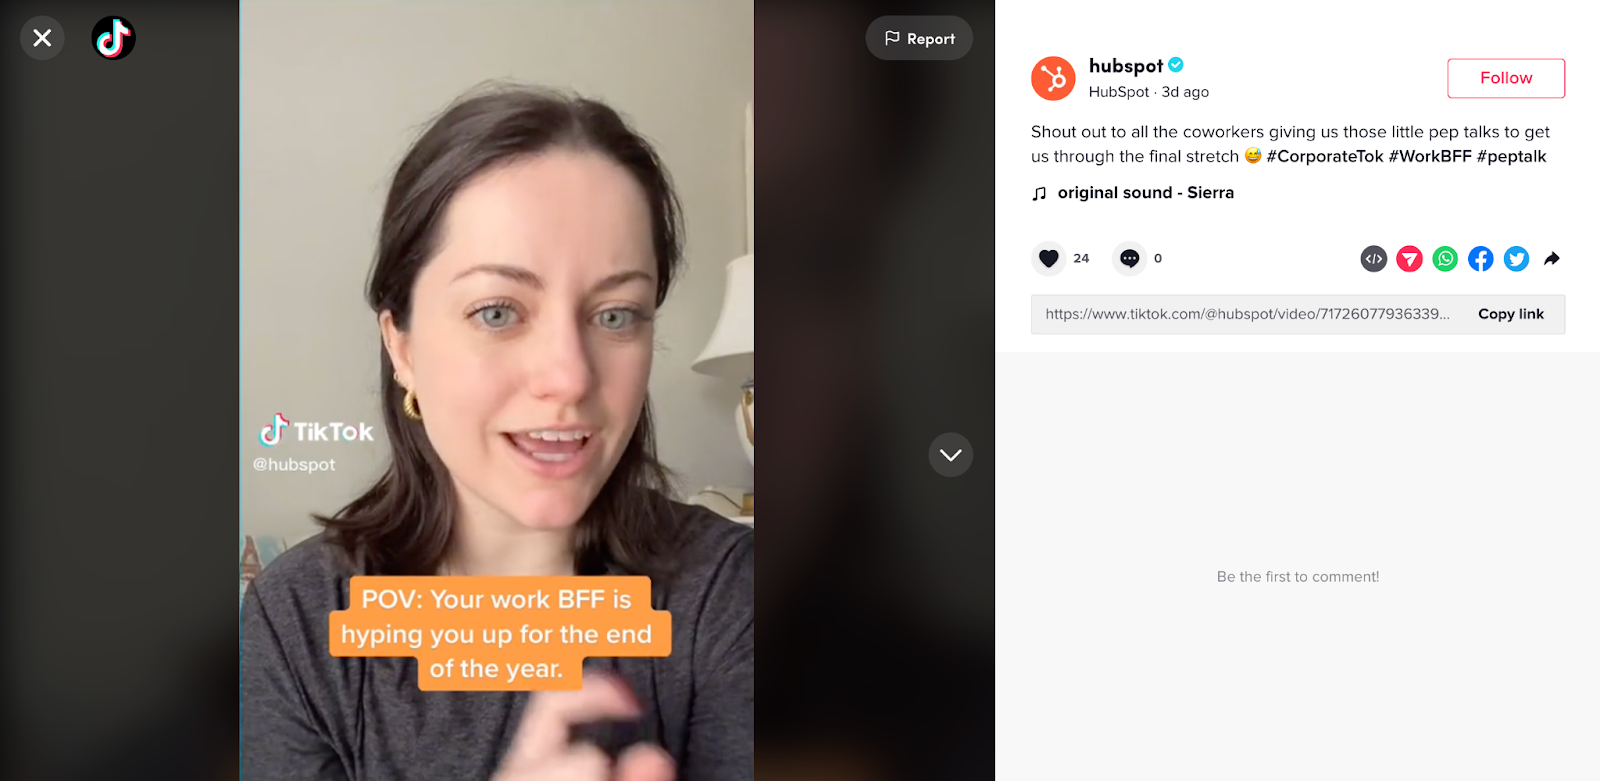Open the hubspot username link
The width and height of the screenshot is (1600, 781).
point(1125,66)
